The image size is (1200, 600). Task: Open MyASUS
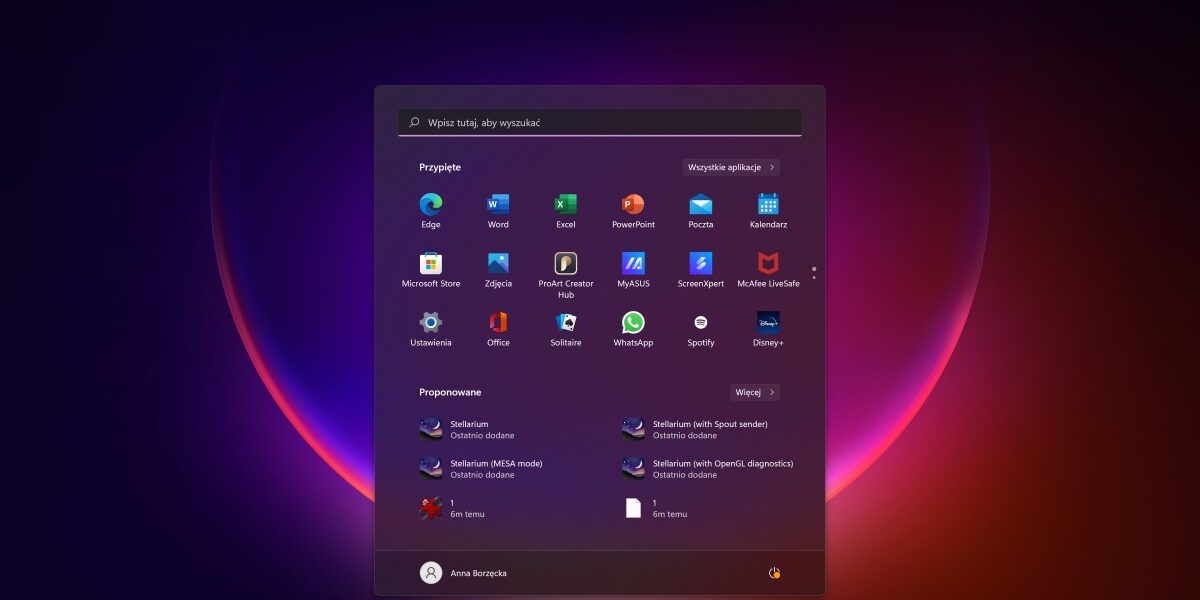(634, 268)
